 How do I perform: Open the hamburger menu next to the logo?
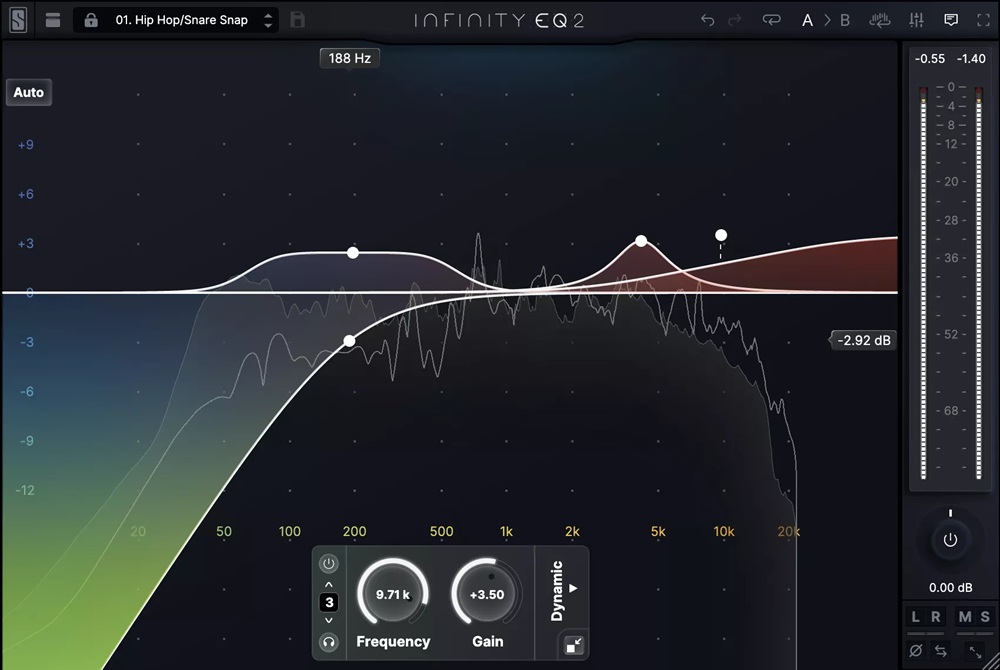point(53,19)
